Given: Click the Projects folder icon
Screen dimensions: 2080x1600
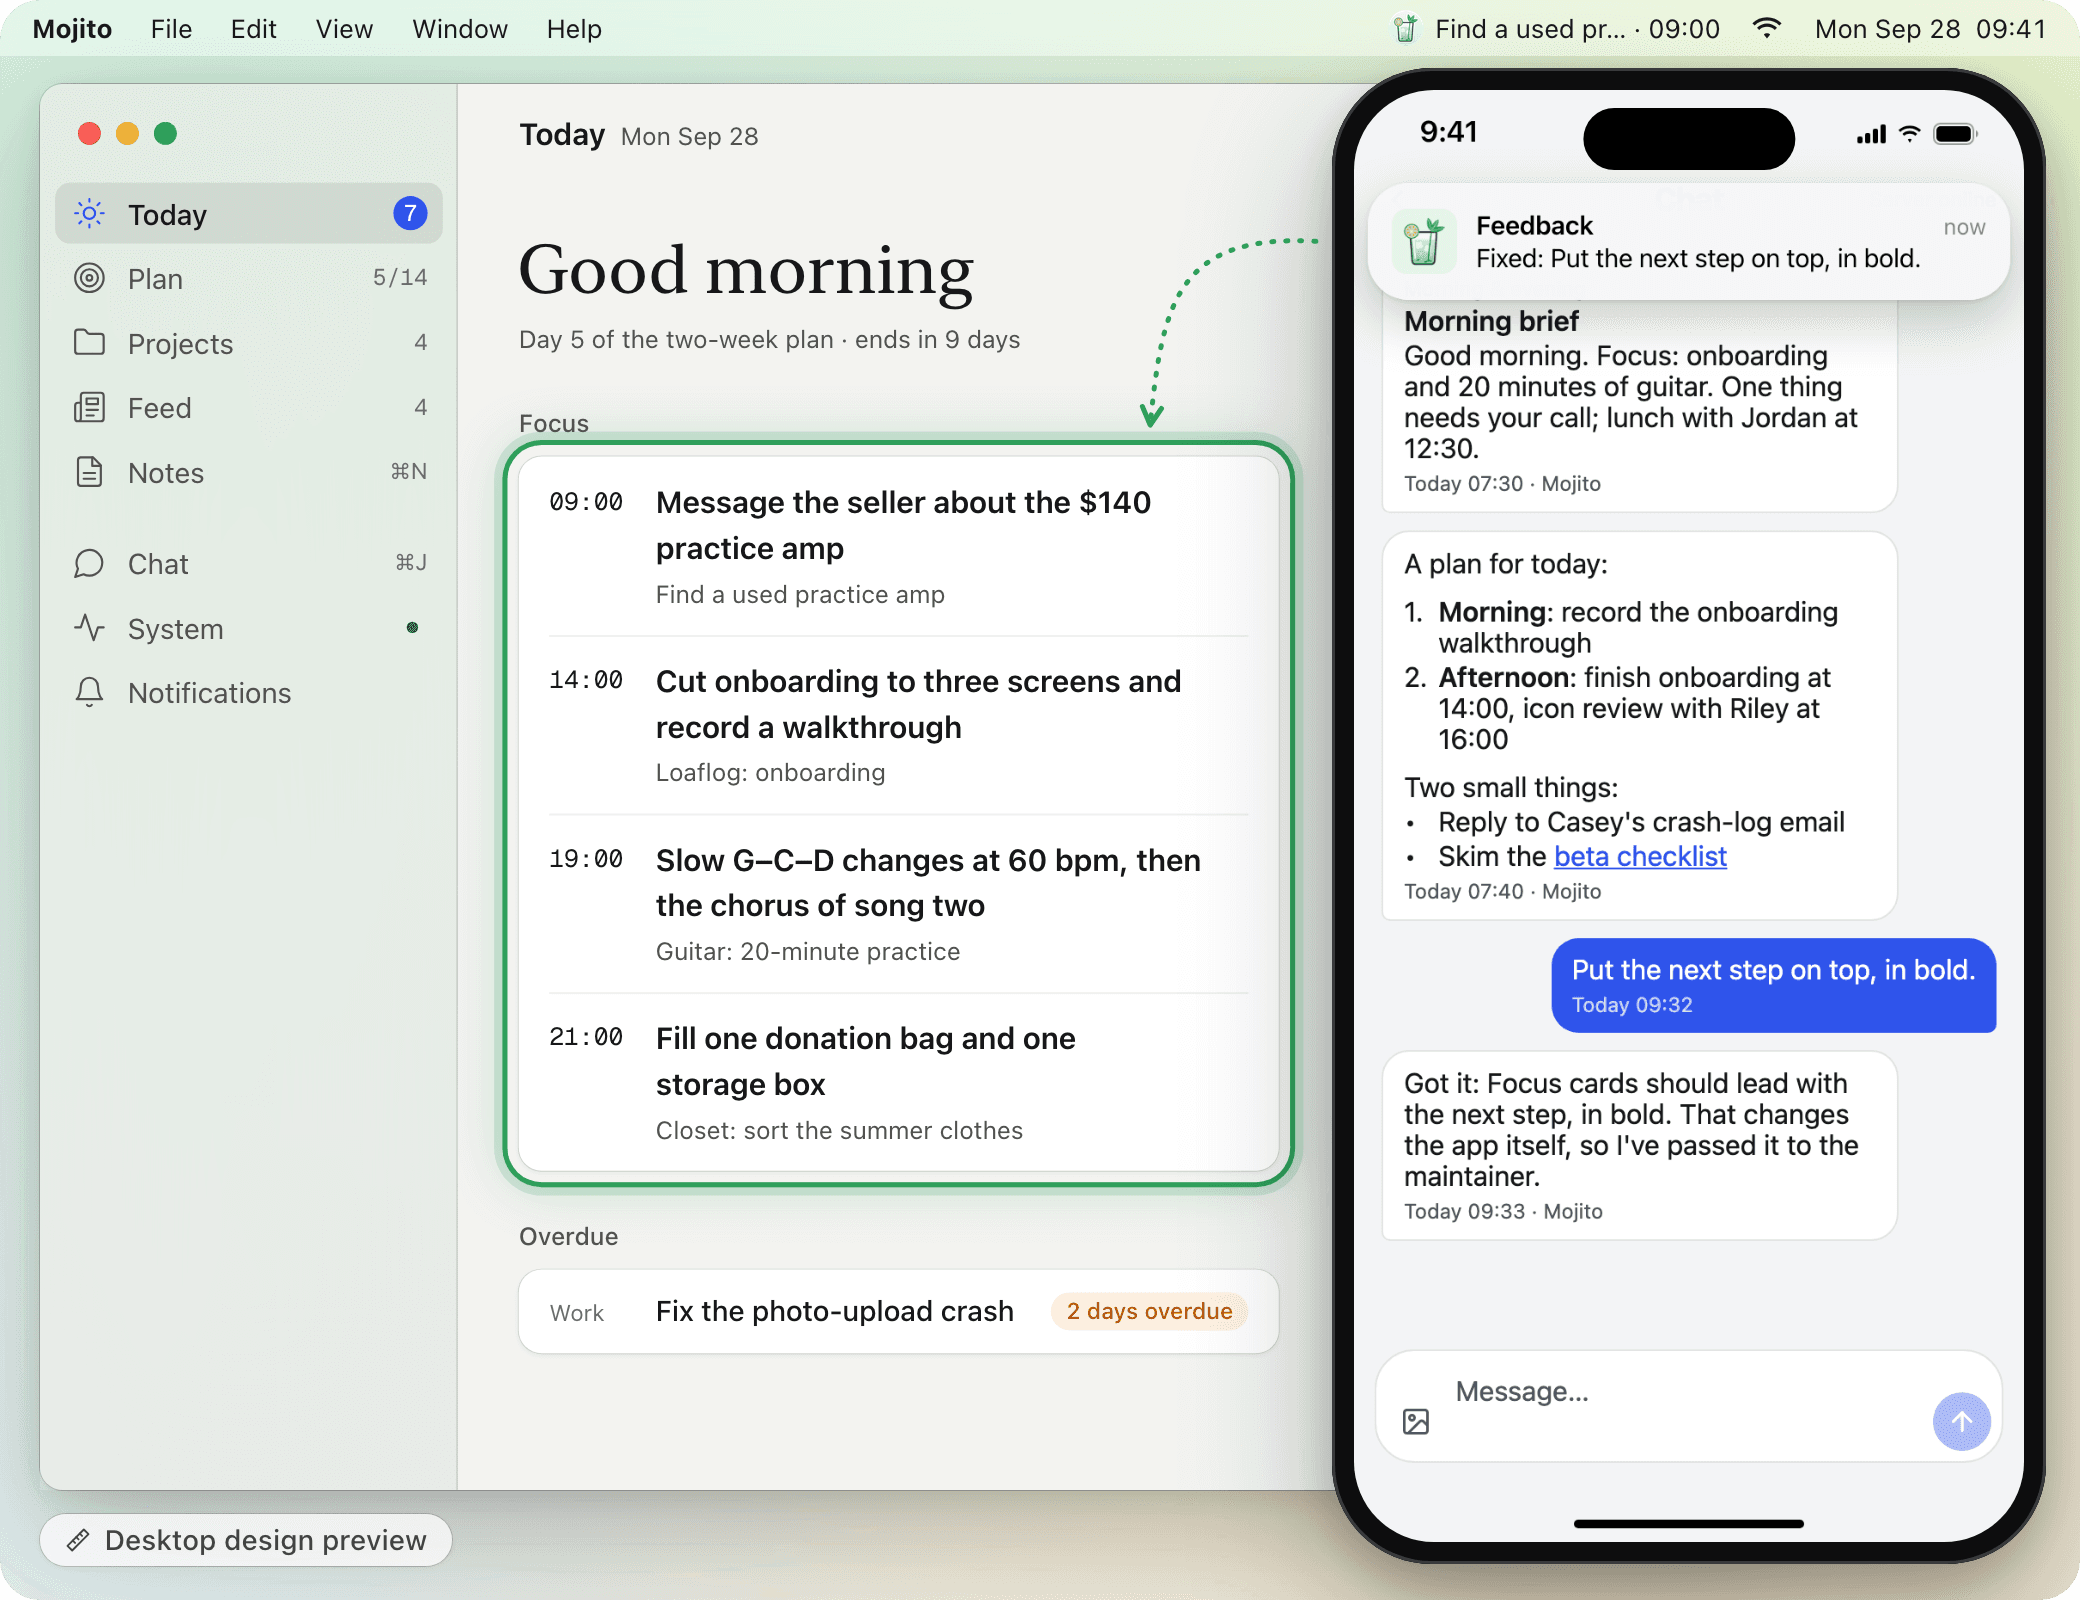Looking at the screenshot, I should (x=89, y=343).
